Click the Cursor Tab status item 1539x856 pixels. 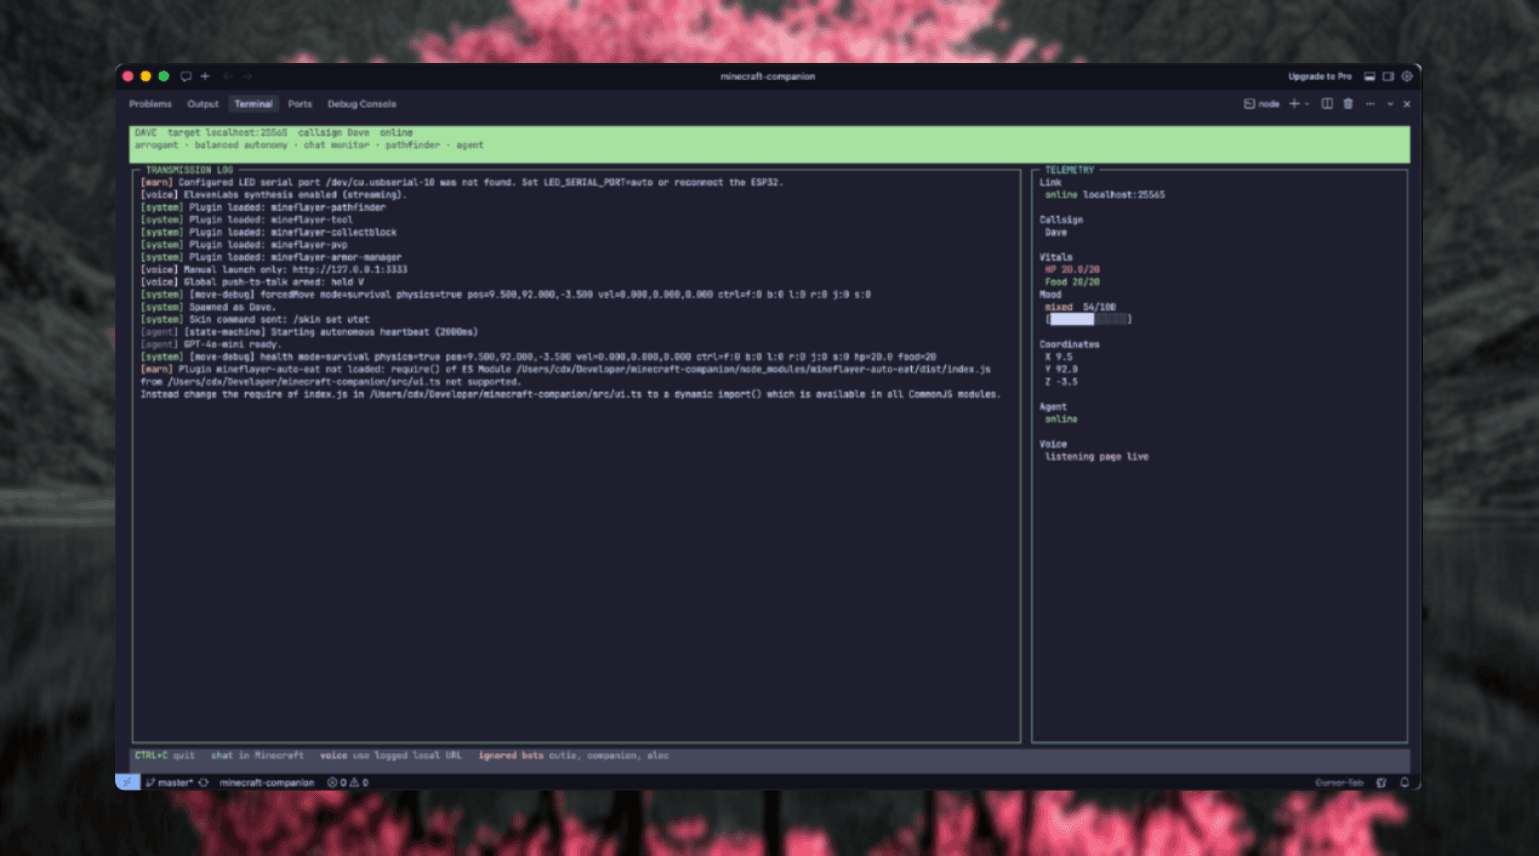point(1339,783)
